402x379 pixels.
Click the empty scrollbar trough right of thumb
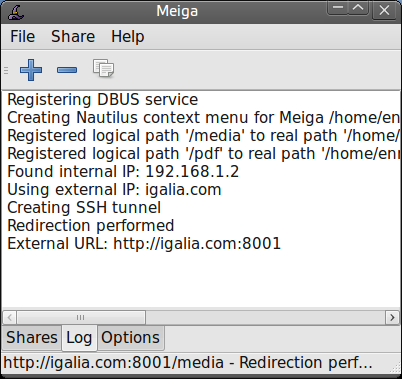[x=265, y=317]
